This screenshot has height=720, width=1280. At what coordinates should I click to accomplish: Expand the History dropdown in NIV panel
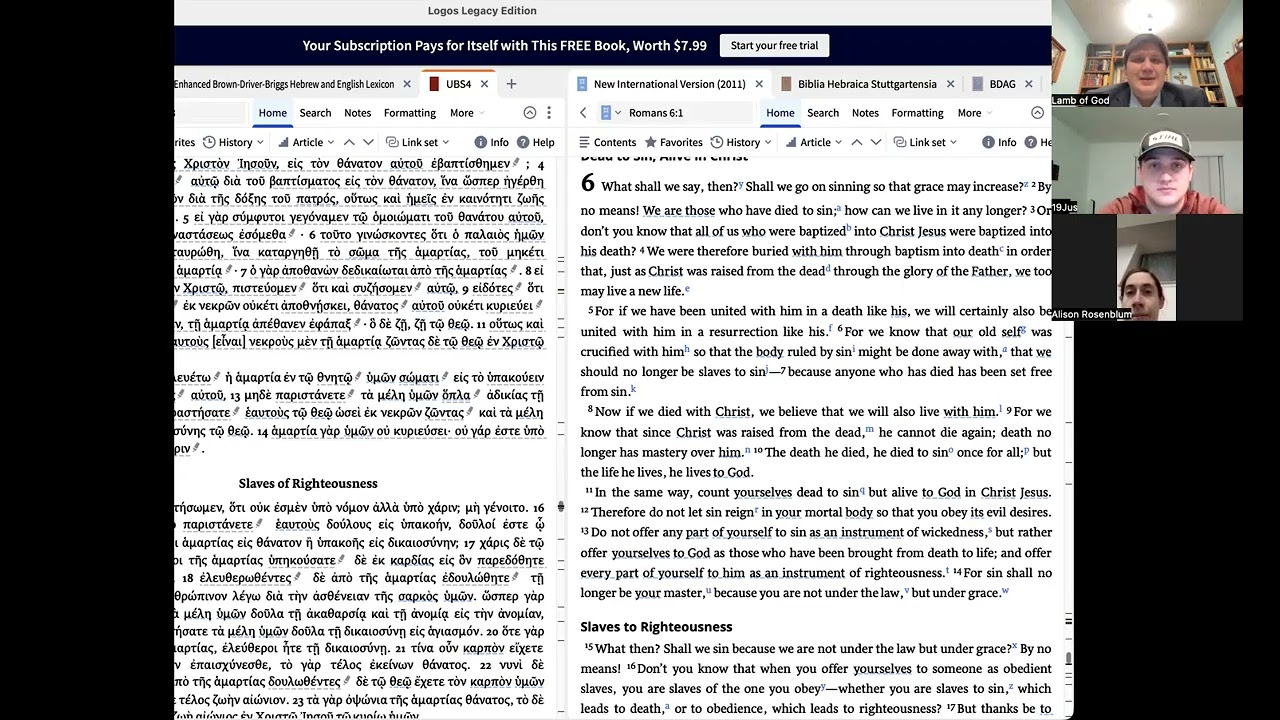pos(768,142)
